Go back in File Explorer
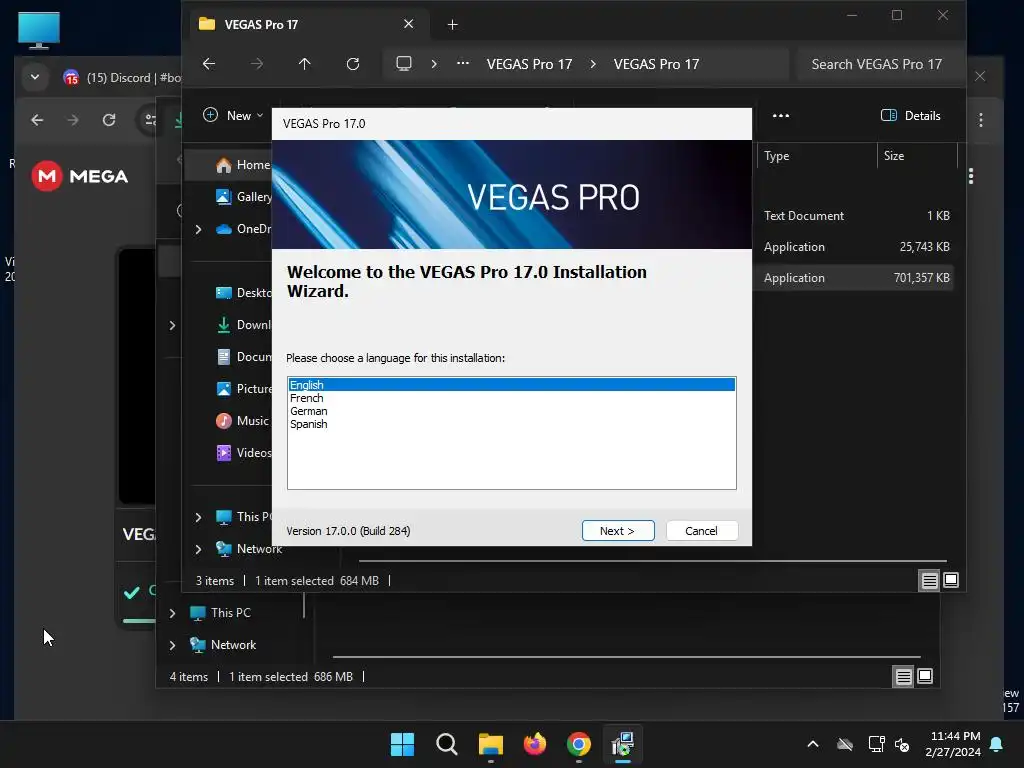Screen dimensions: 1024x768 tap(209, 64)
